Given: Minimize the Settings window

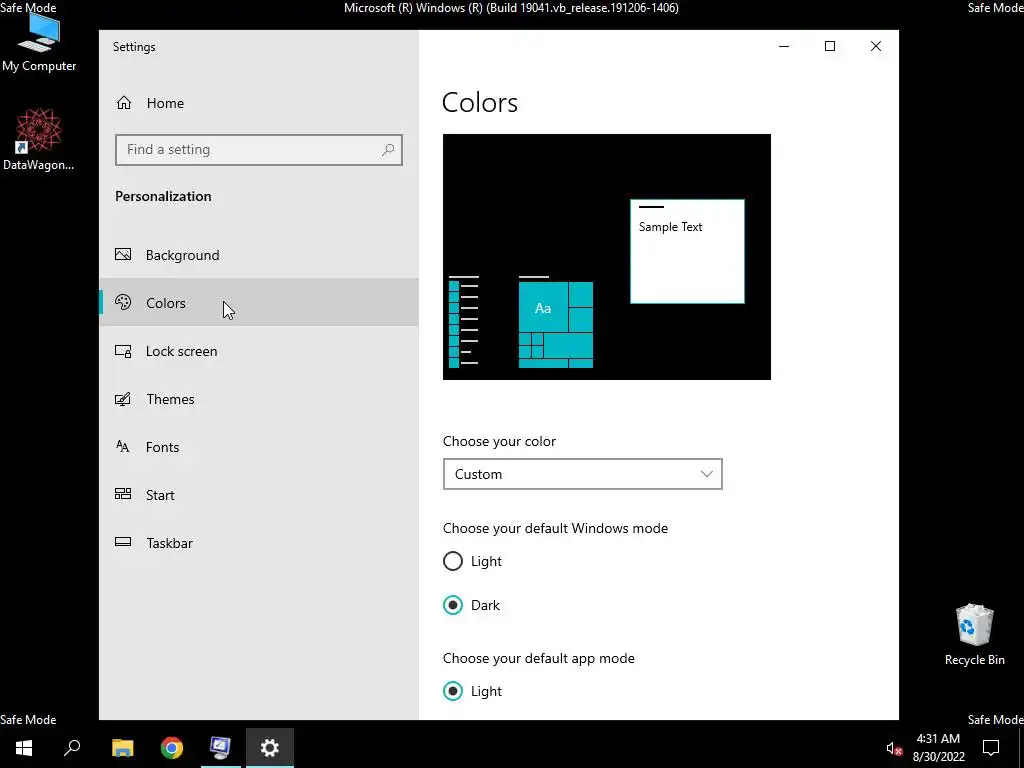Looking at the screenshot, I should tap(784, 46).
